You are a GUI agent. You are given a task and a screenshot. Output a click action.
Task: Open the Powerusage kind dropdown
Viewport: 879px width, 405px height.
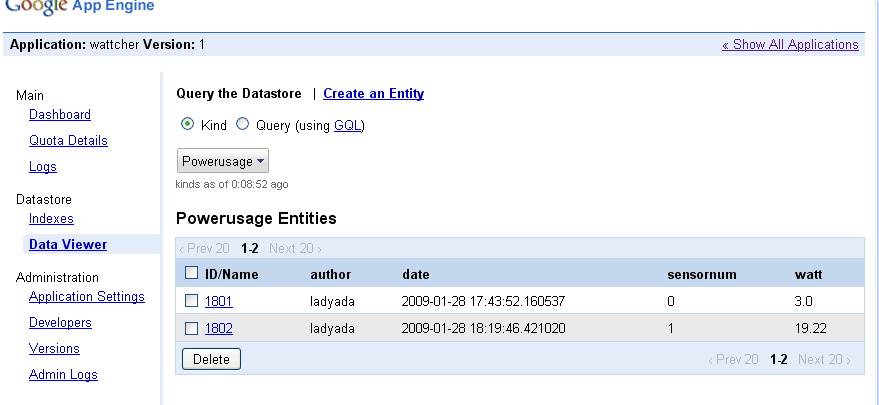(222, 161)
